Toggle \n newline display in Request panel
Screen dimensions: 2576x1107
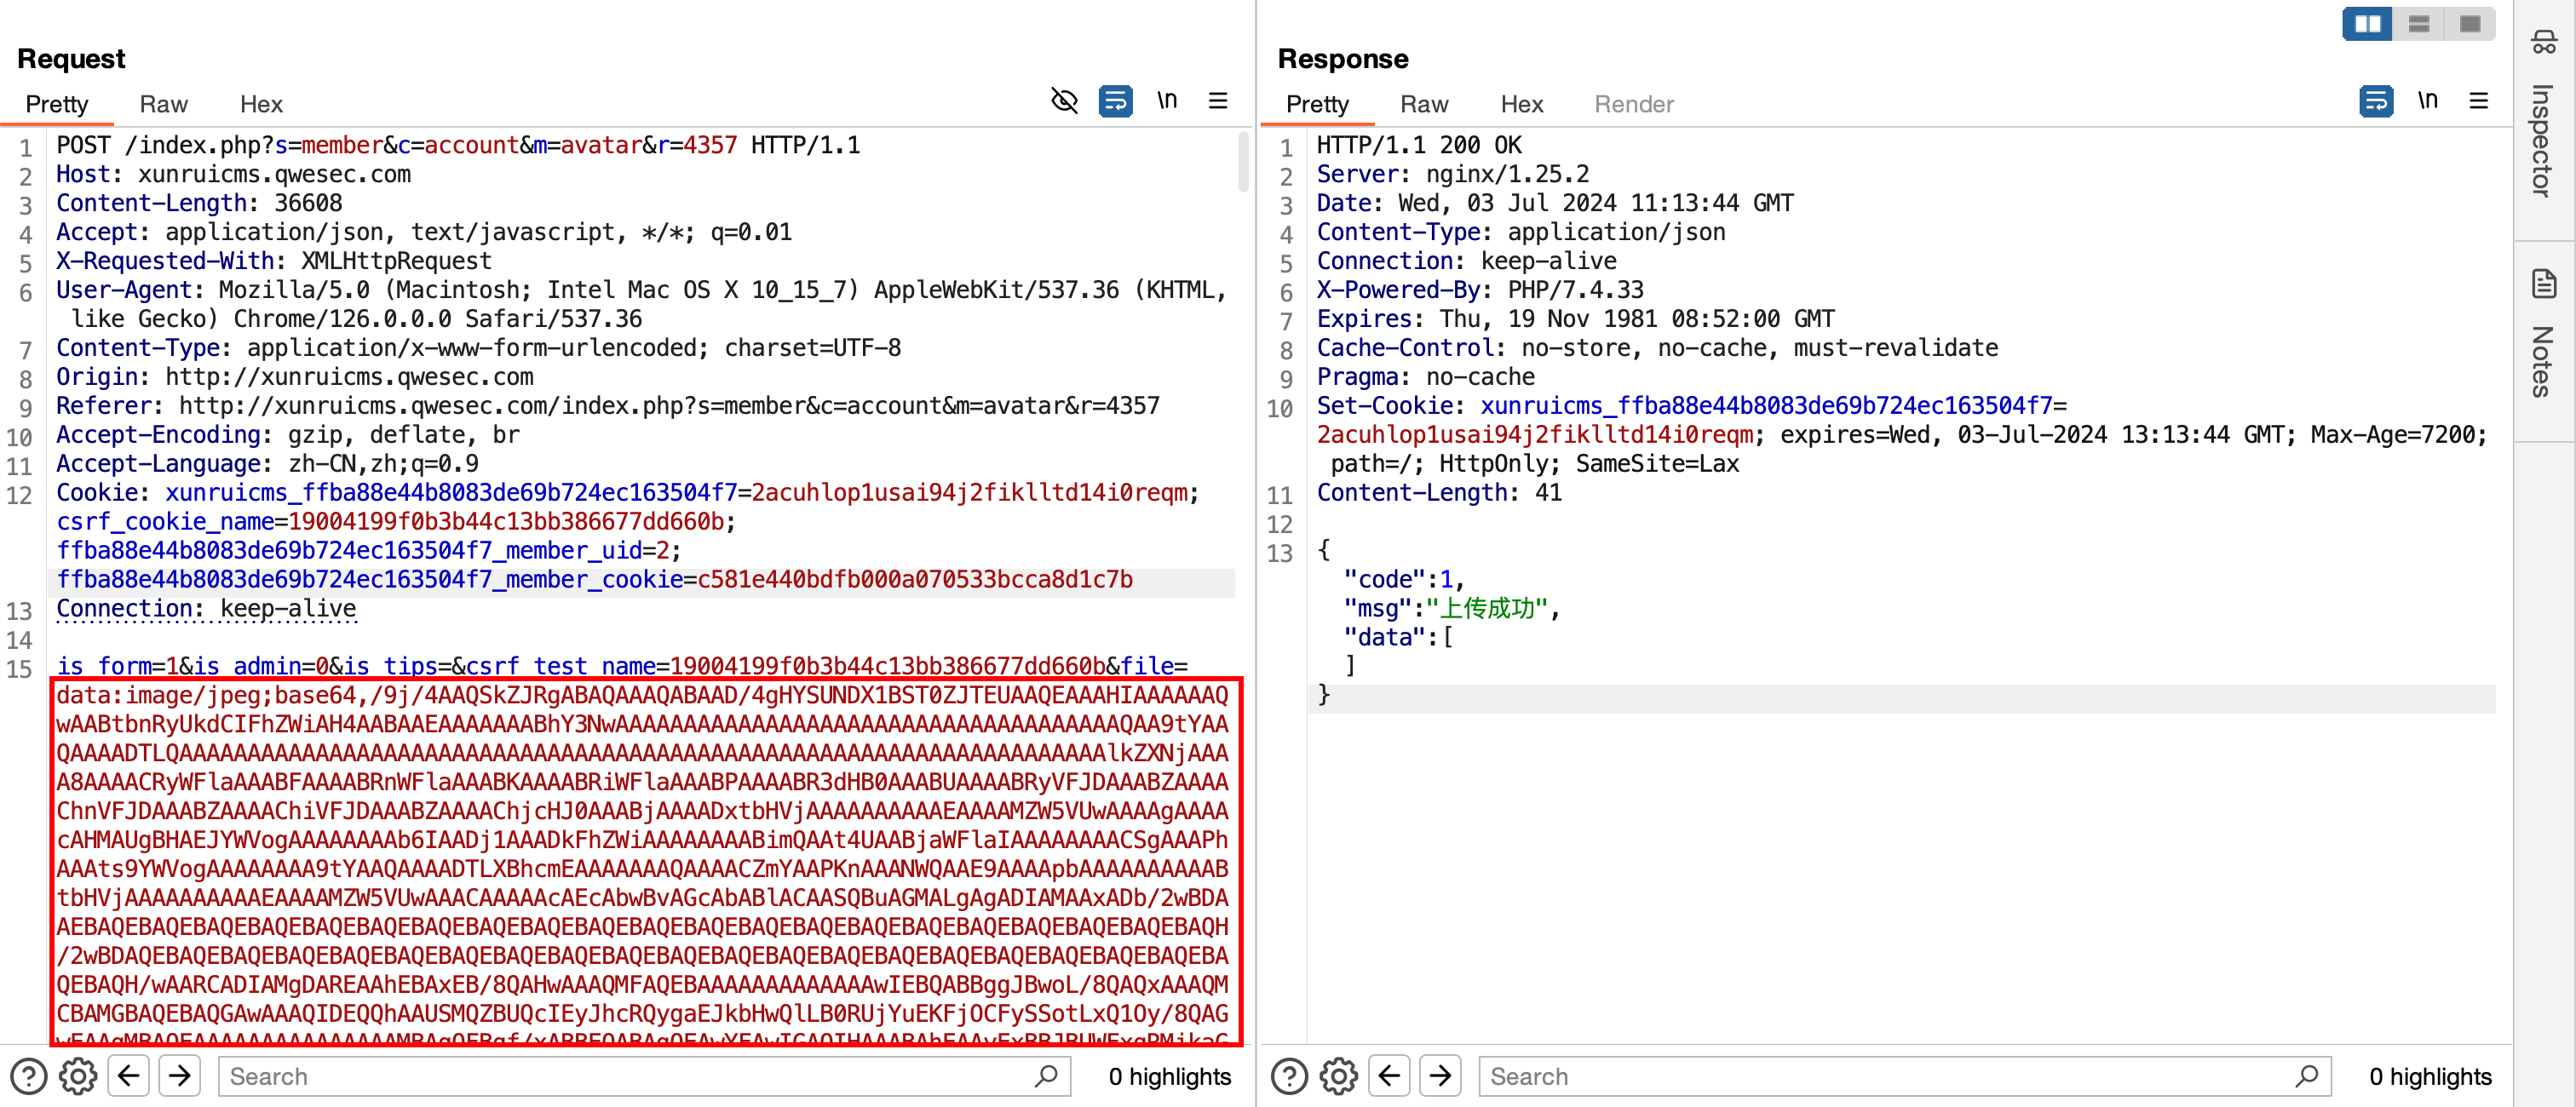(x=1167, y=100)
